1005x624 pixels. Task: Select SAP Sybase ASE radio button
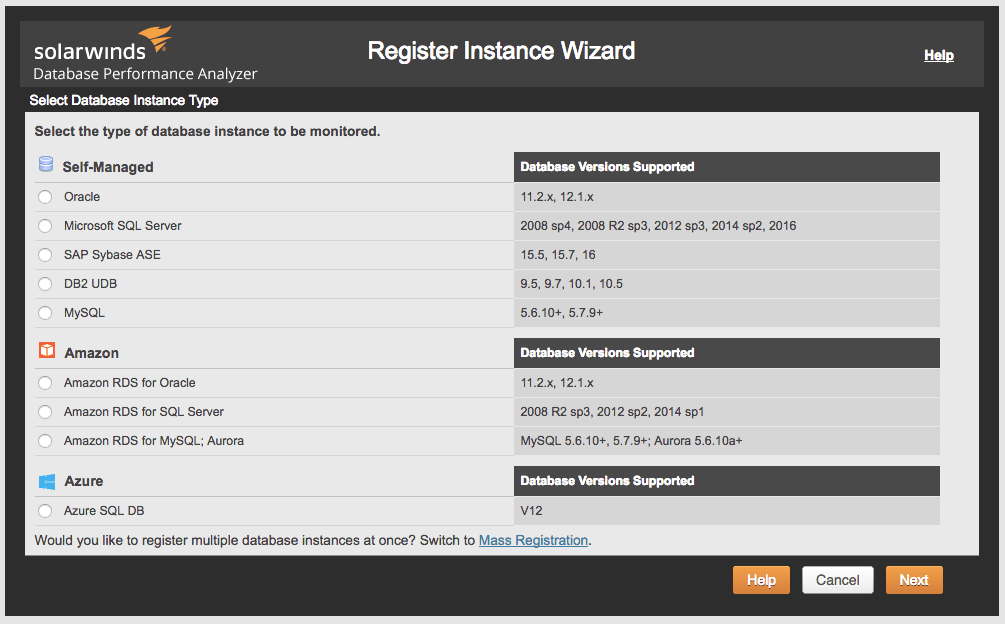coord(45,255)
